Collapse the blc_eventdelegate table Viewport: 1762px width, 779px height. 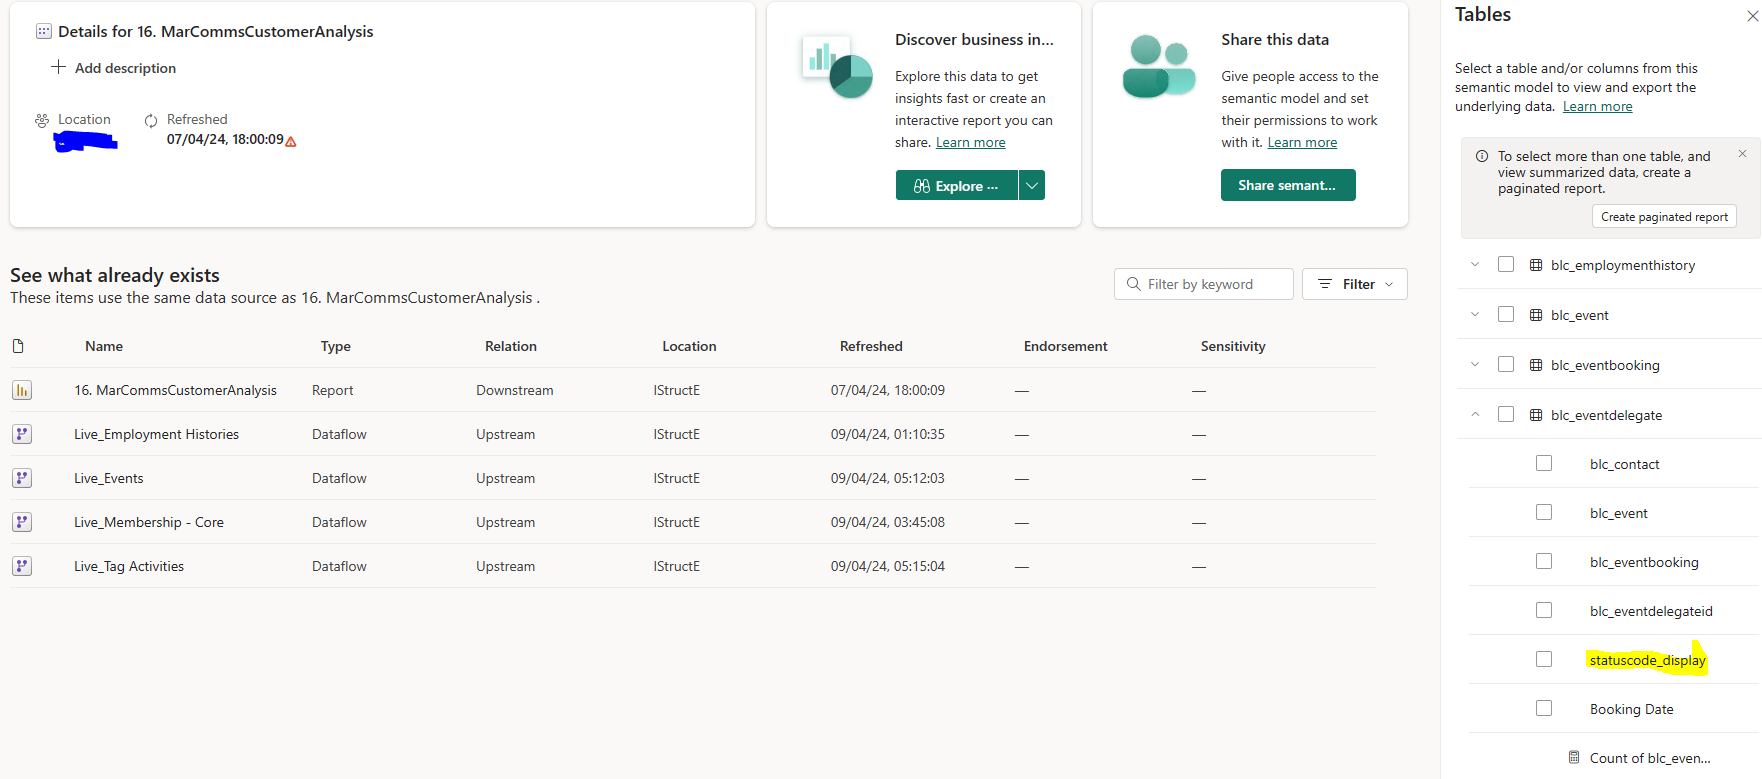(x=1475, y=414)
